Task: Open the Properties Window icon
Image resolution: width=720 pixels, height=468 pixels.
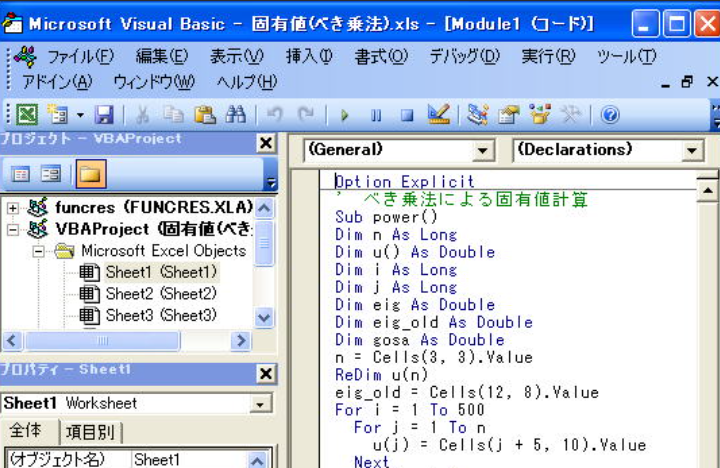Action: (x=509, y=114)
